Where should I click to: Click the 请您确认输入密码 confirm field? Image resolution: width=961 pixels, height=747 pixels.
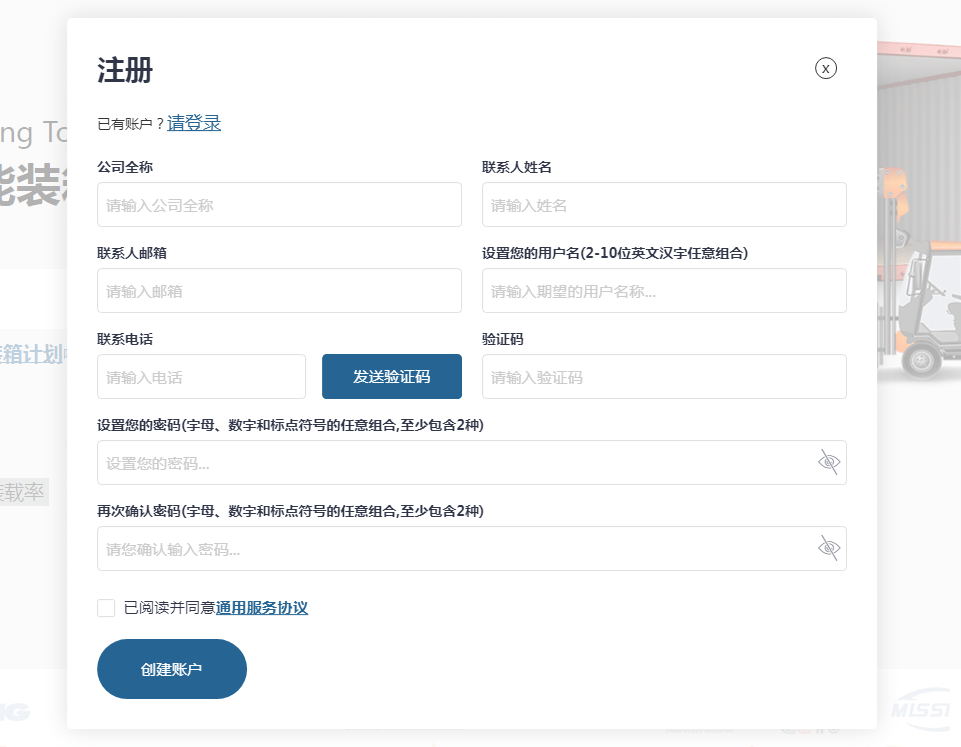coord(450,549)
